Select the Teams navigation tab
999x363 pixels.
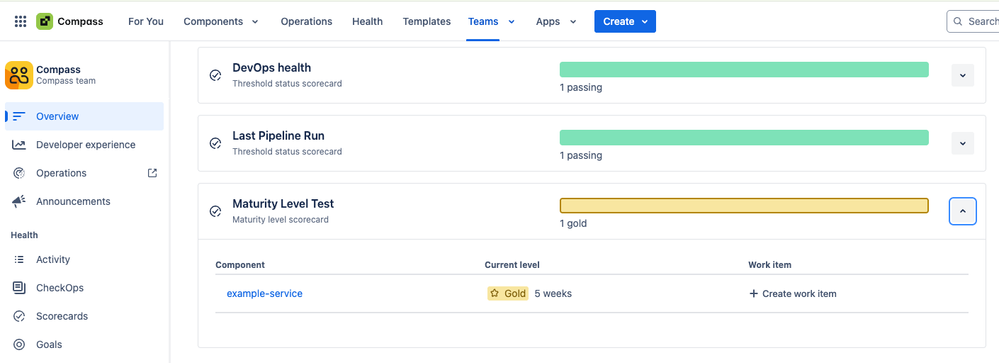pos(483,22)
